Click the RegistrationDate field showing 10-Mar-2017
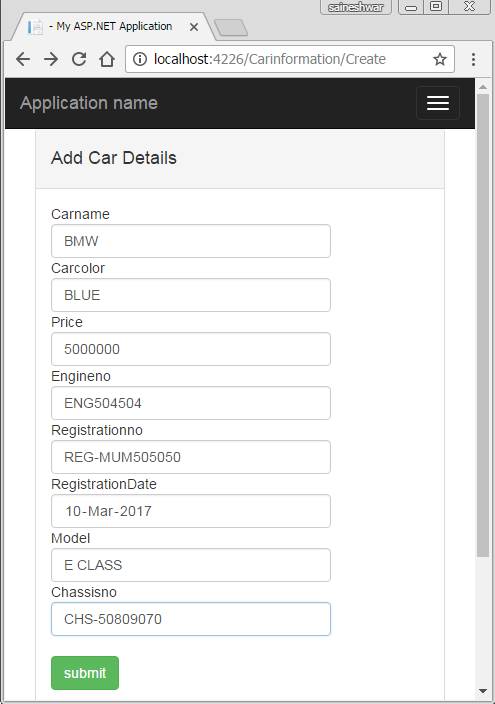Image resolution: width=495 pixels, height=704 pixels. [191, 511]
